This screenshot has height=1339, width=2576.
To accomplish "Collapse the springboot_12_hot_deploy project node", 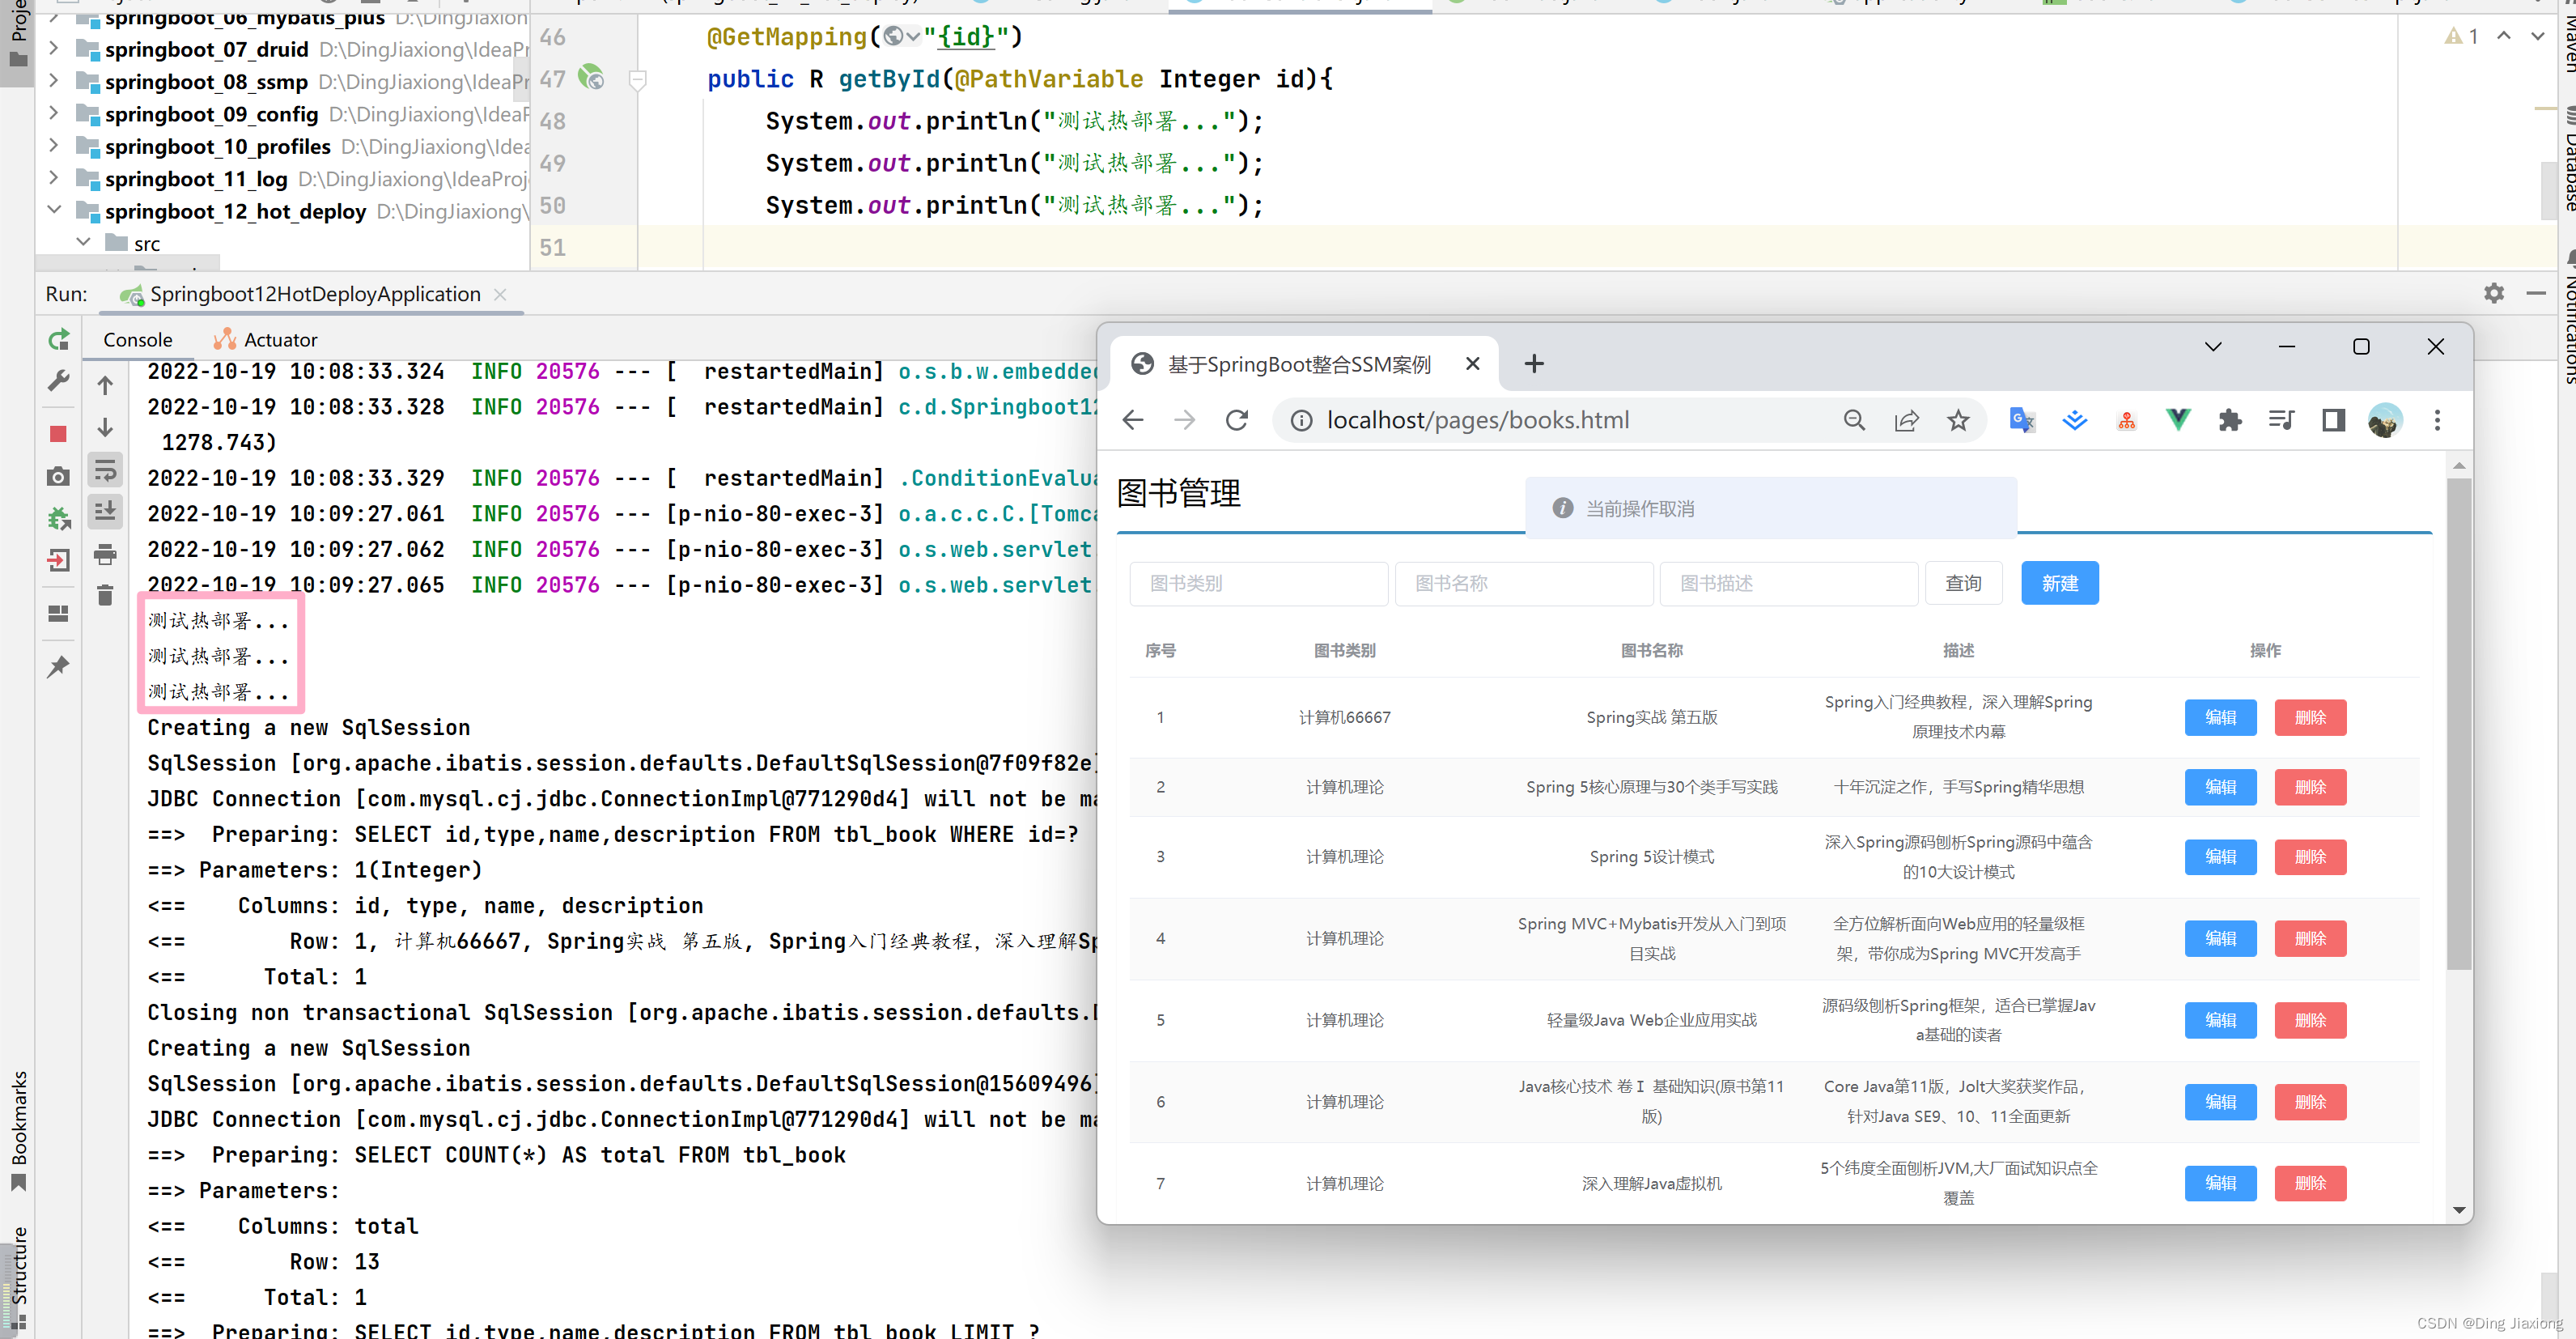I will click(x=54, y=211).
